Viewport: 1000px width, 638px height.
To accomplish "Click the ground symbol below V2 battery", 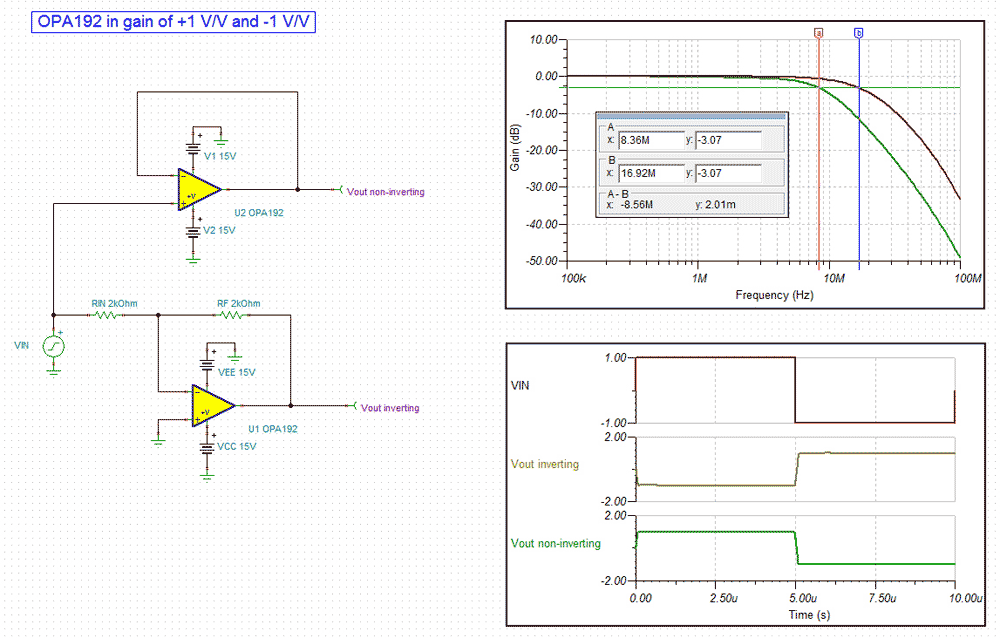I will [193, 259].
